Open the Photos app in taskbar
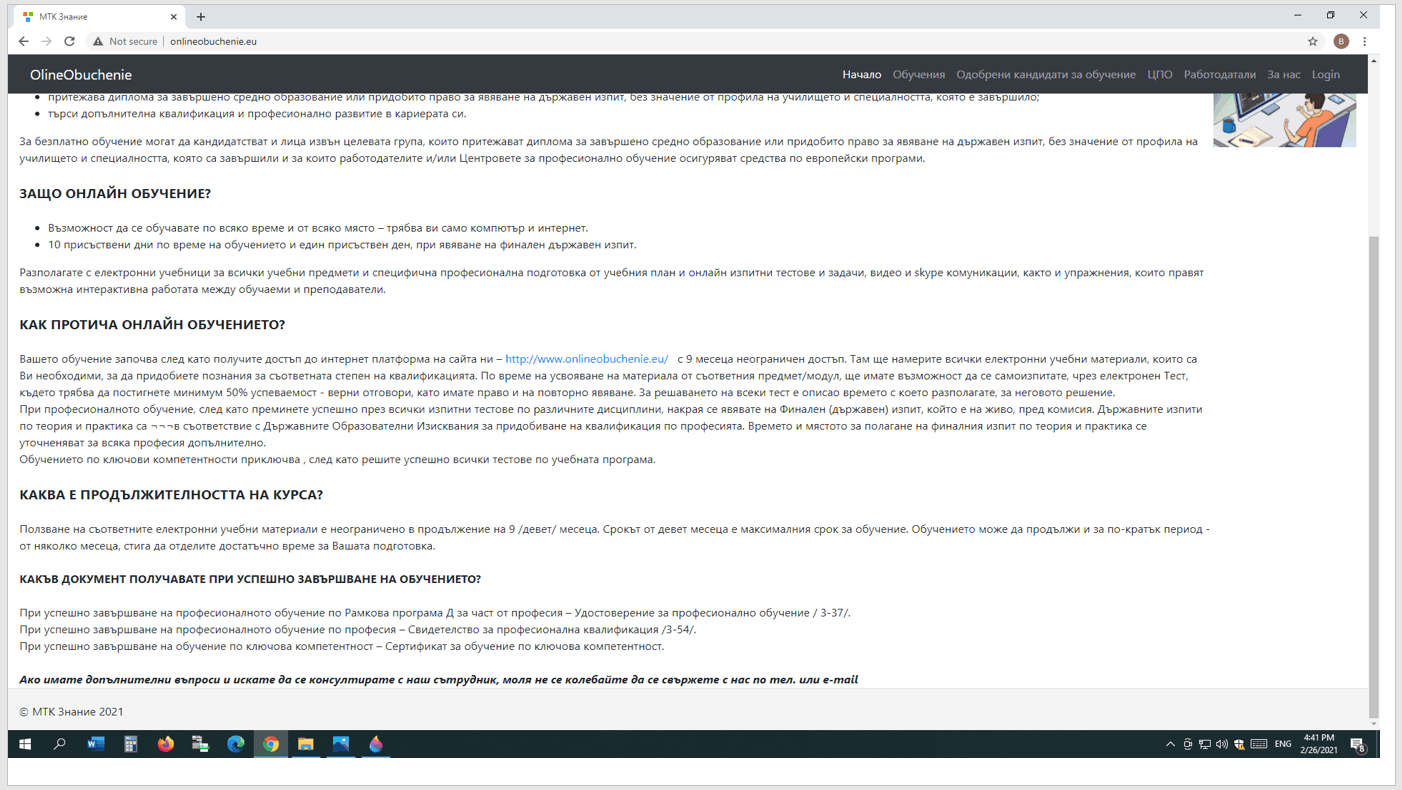Screen dimensions: 1402x790 click(341, 744)
